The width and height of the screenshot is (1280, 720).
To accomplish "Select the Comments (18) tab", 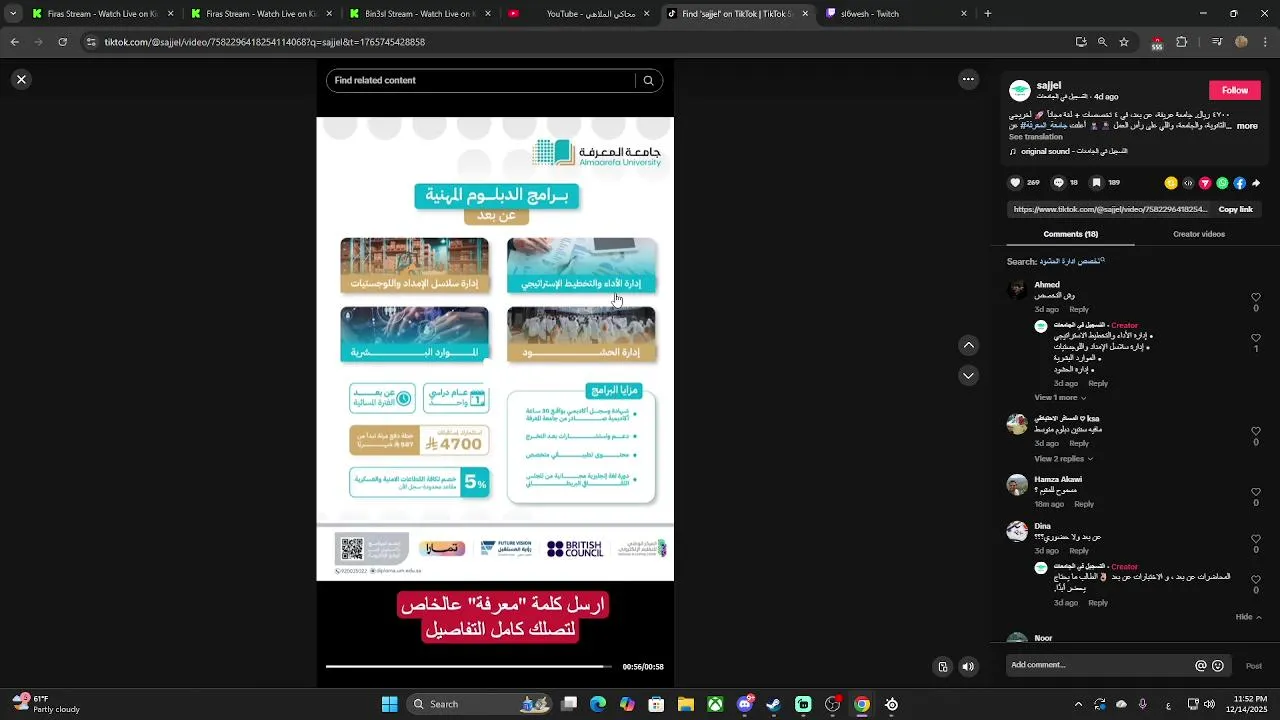I will pyautogui.click(x=1070, y=234).
